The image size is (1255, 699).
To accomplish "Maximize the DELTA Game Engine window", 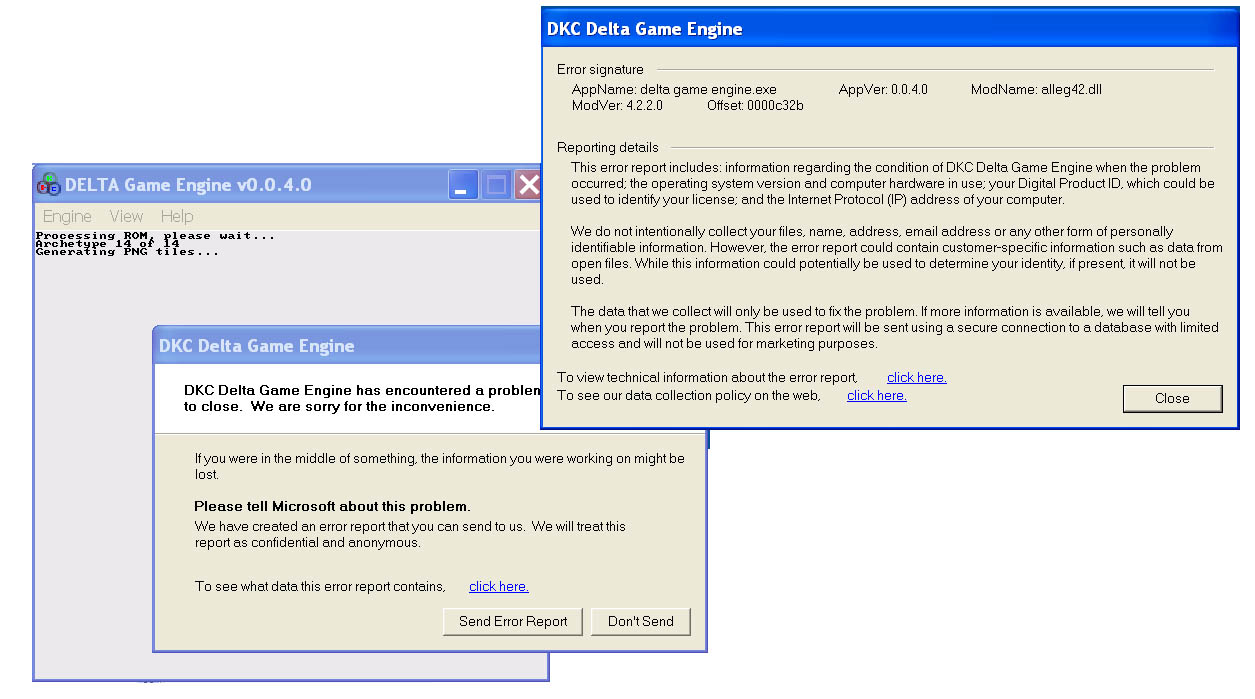I will tap(496, 185).
